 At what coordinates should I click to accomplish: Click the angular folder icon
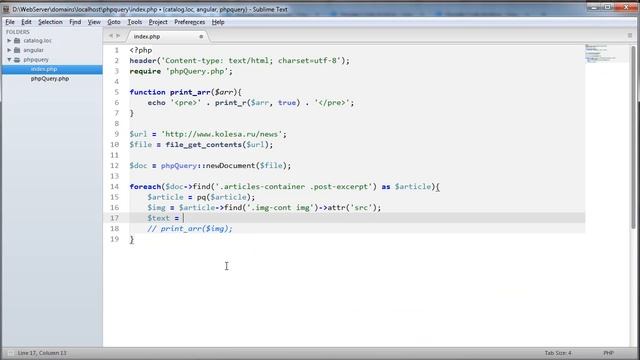[x=17, y=50]
